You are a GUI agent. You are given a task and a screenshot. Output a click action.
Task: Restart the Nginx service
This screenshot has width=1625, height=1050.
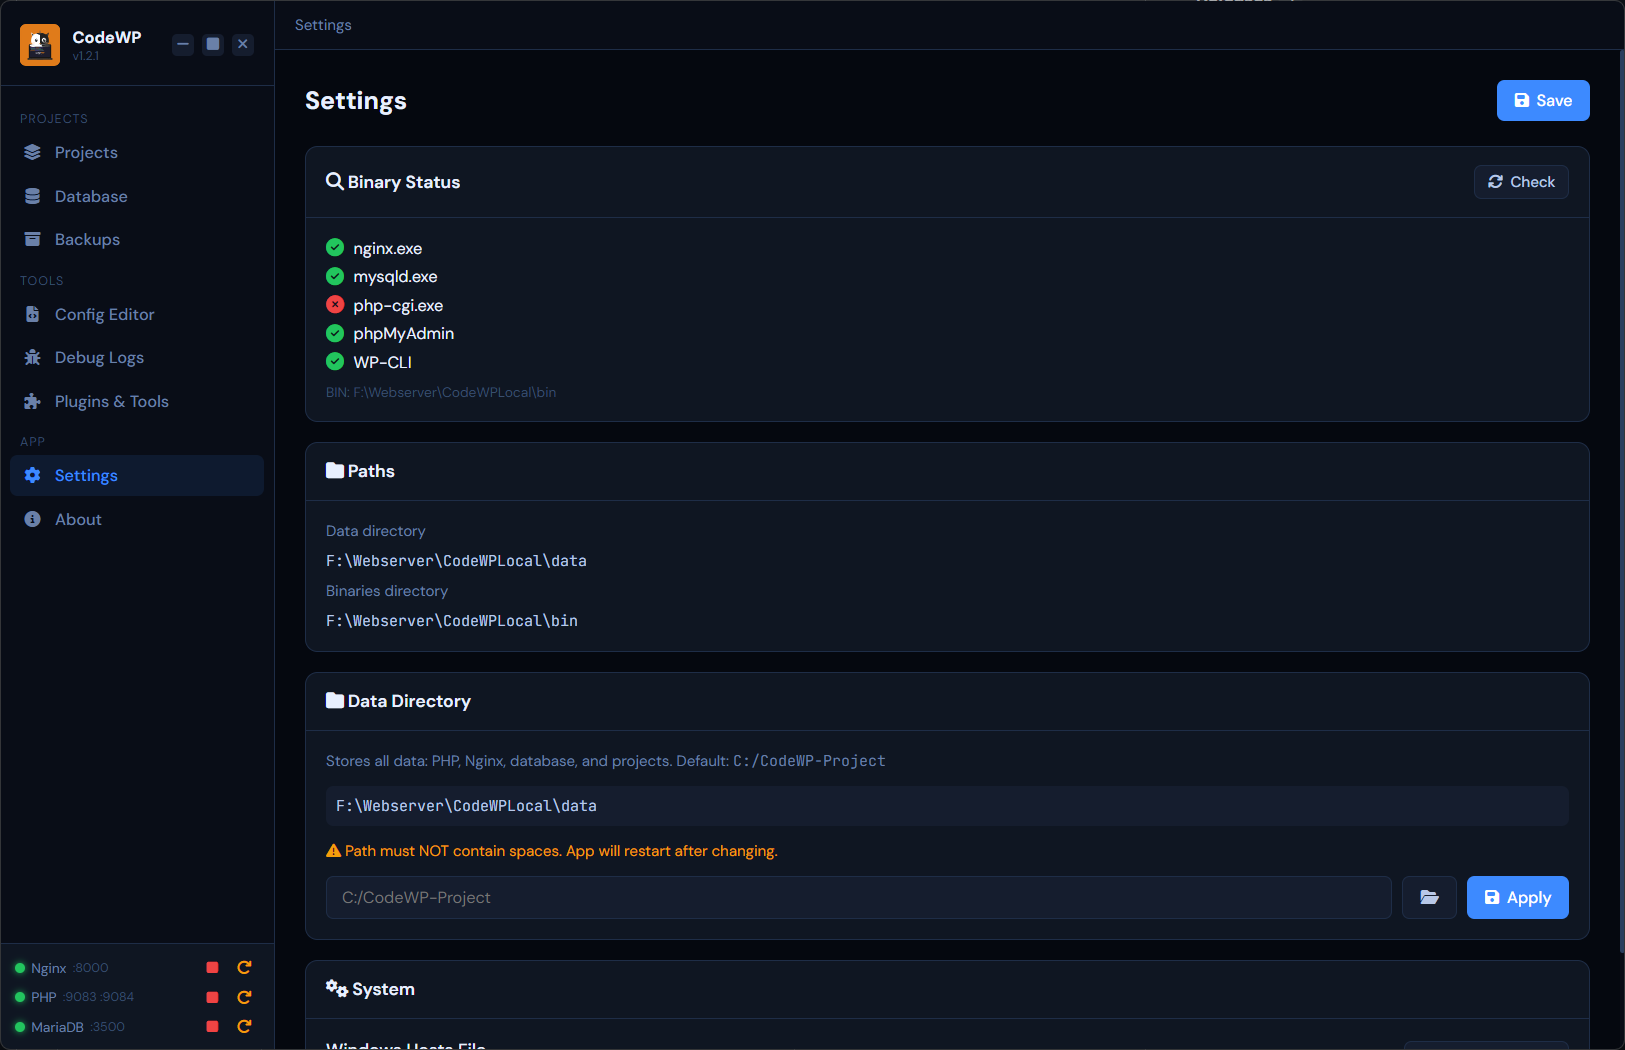tap(244, 968)
